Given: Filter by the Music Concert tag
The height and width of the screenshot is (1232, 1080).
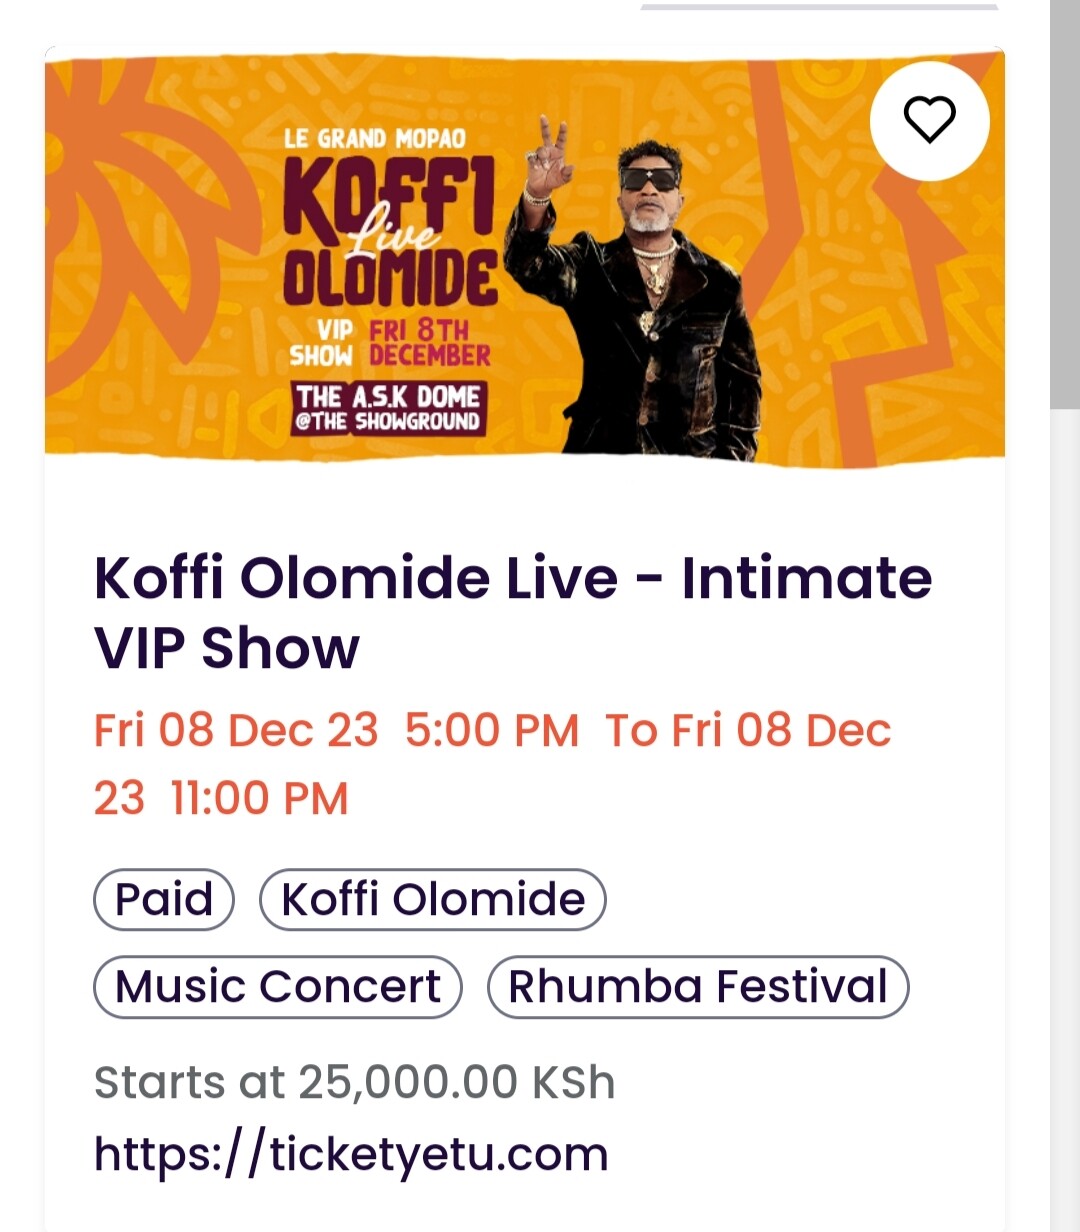Looking at the screenshot, I should point(278,987).
